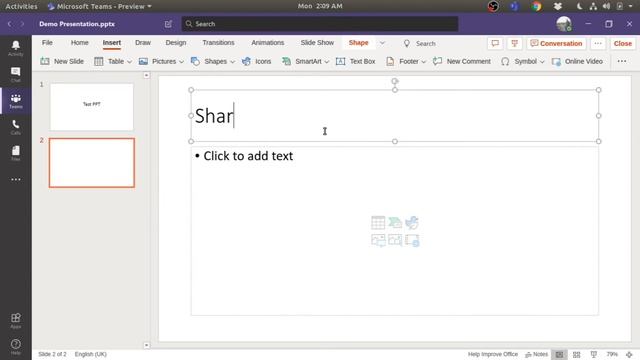Click English (UK) language in status bar
The height and width of the screenshot is (360, 640).
91,354
